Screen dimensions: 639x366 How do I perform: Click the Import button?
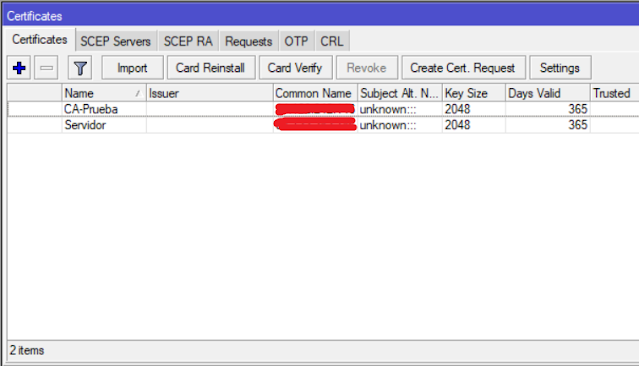[x=132, y=68]
